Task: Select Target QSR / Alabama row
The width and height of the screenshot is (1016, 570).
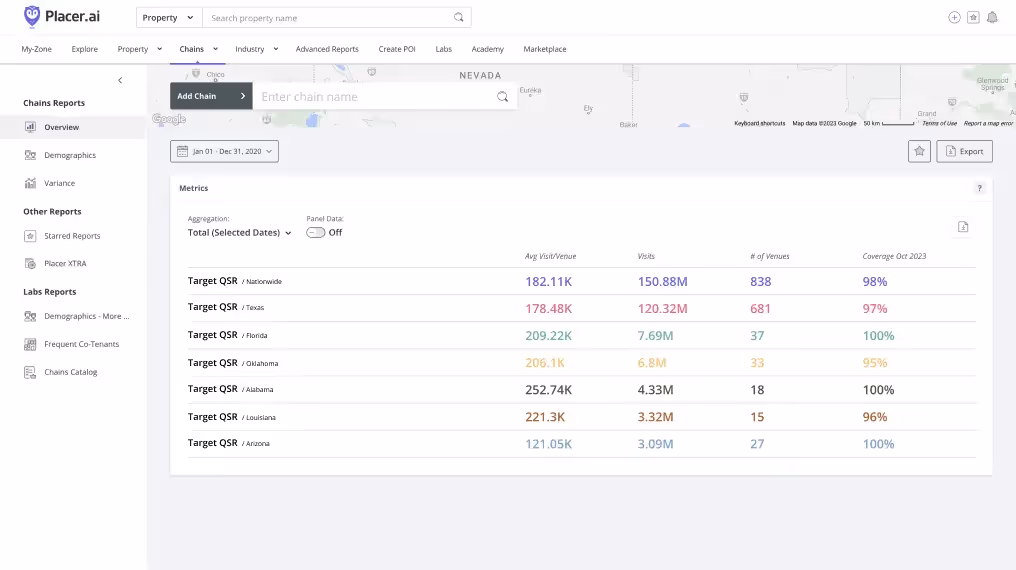Action: pos(582,390)
